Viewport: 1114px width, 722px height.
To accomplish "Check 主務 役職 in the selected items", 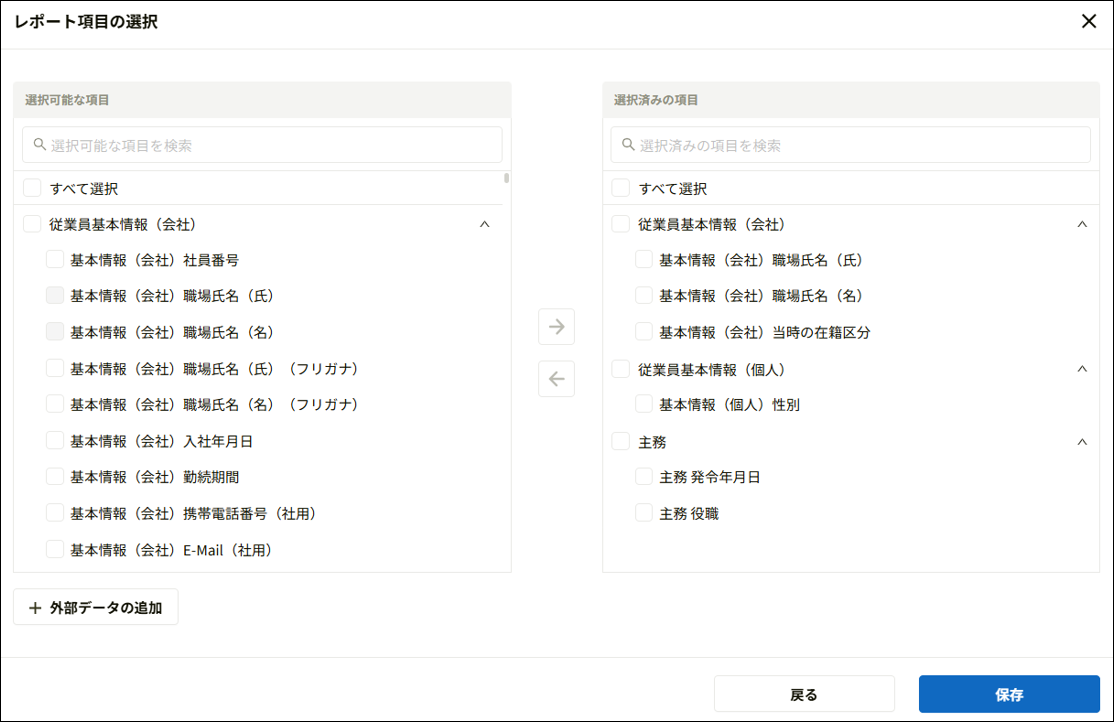I will tap(644, 511).
